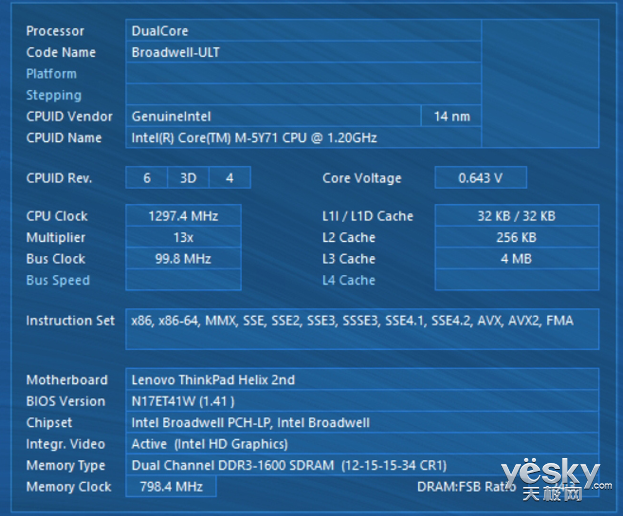This screenshot has height=516, width=623.
Task: Select the CPUID Vendor value "GenuineIntel"
Action: [x=273, y=116]
